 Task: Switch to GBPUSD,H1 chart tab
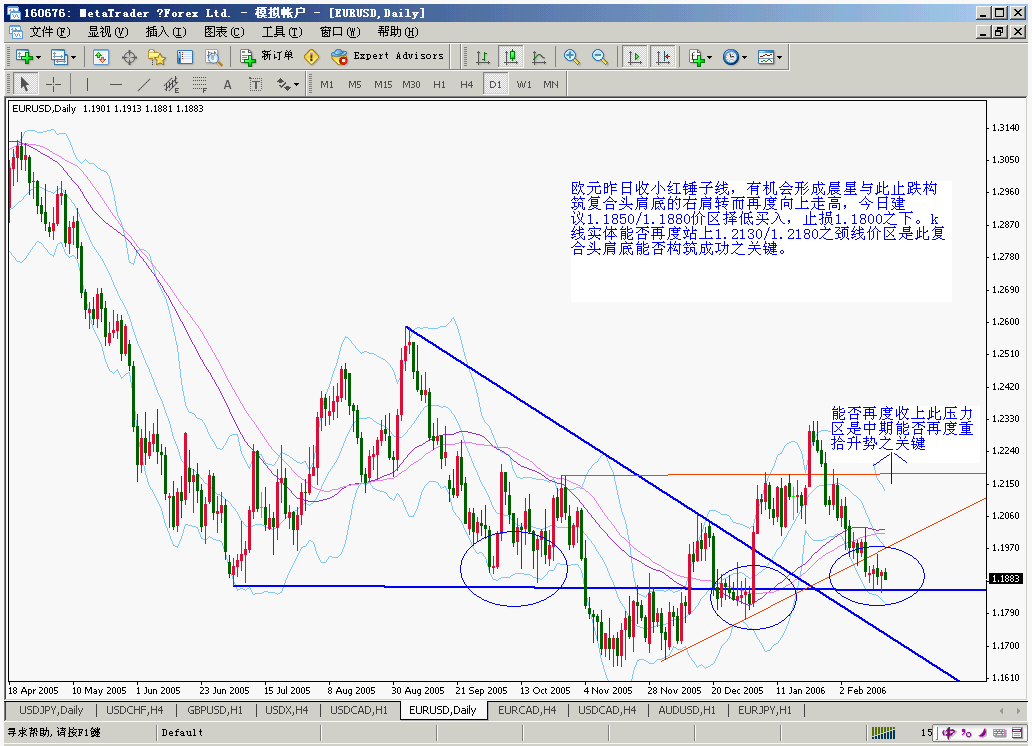215,710
